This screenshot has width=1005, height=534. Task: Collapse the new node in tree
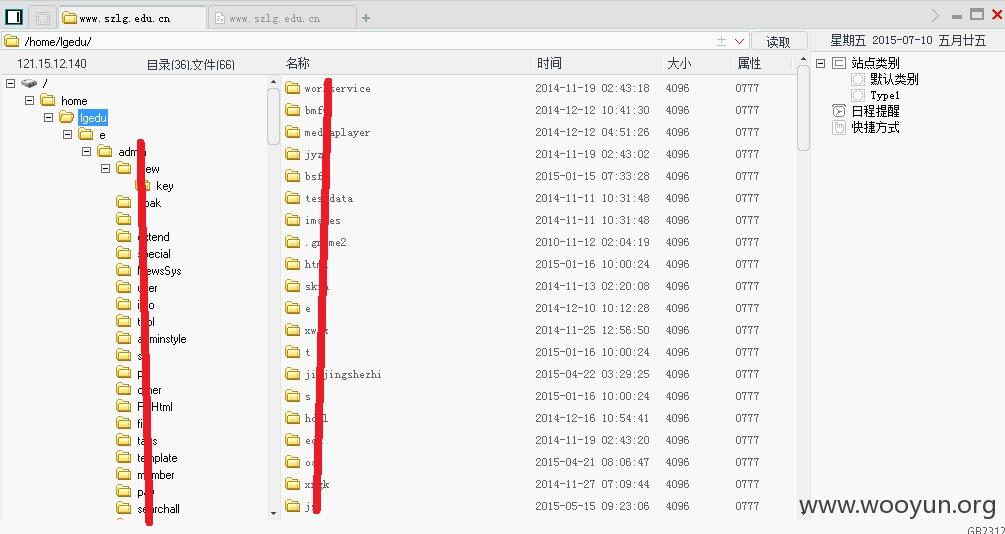pos(106,169)
